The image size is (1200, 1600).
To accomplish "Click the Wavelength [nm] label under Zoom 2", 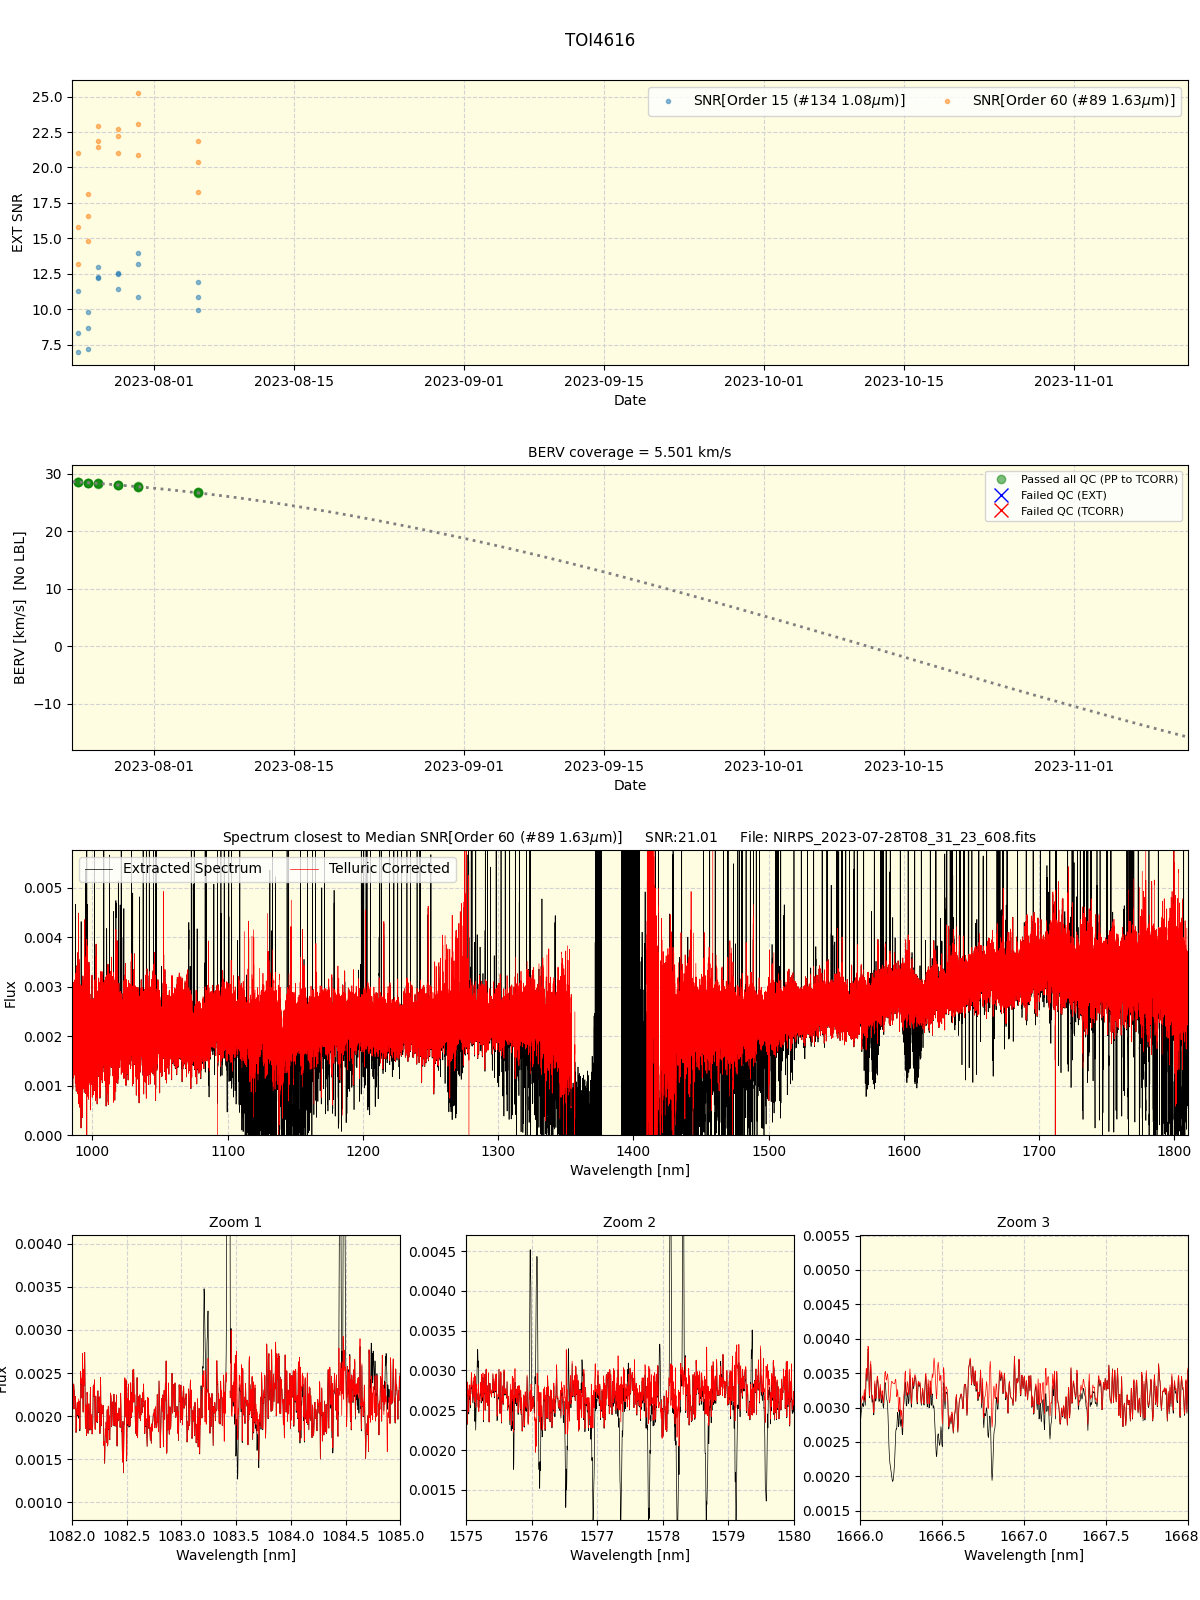I will click(x=630, y=1555).
